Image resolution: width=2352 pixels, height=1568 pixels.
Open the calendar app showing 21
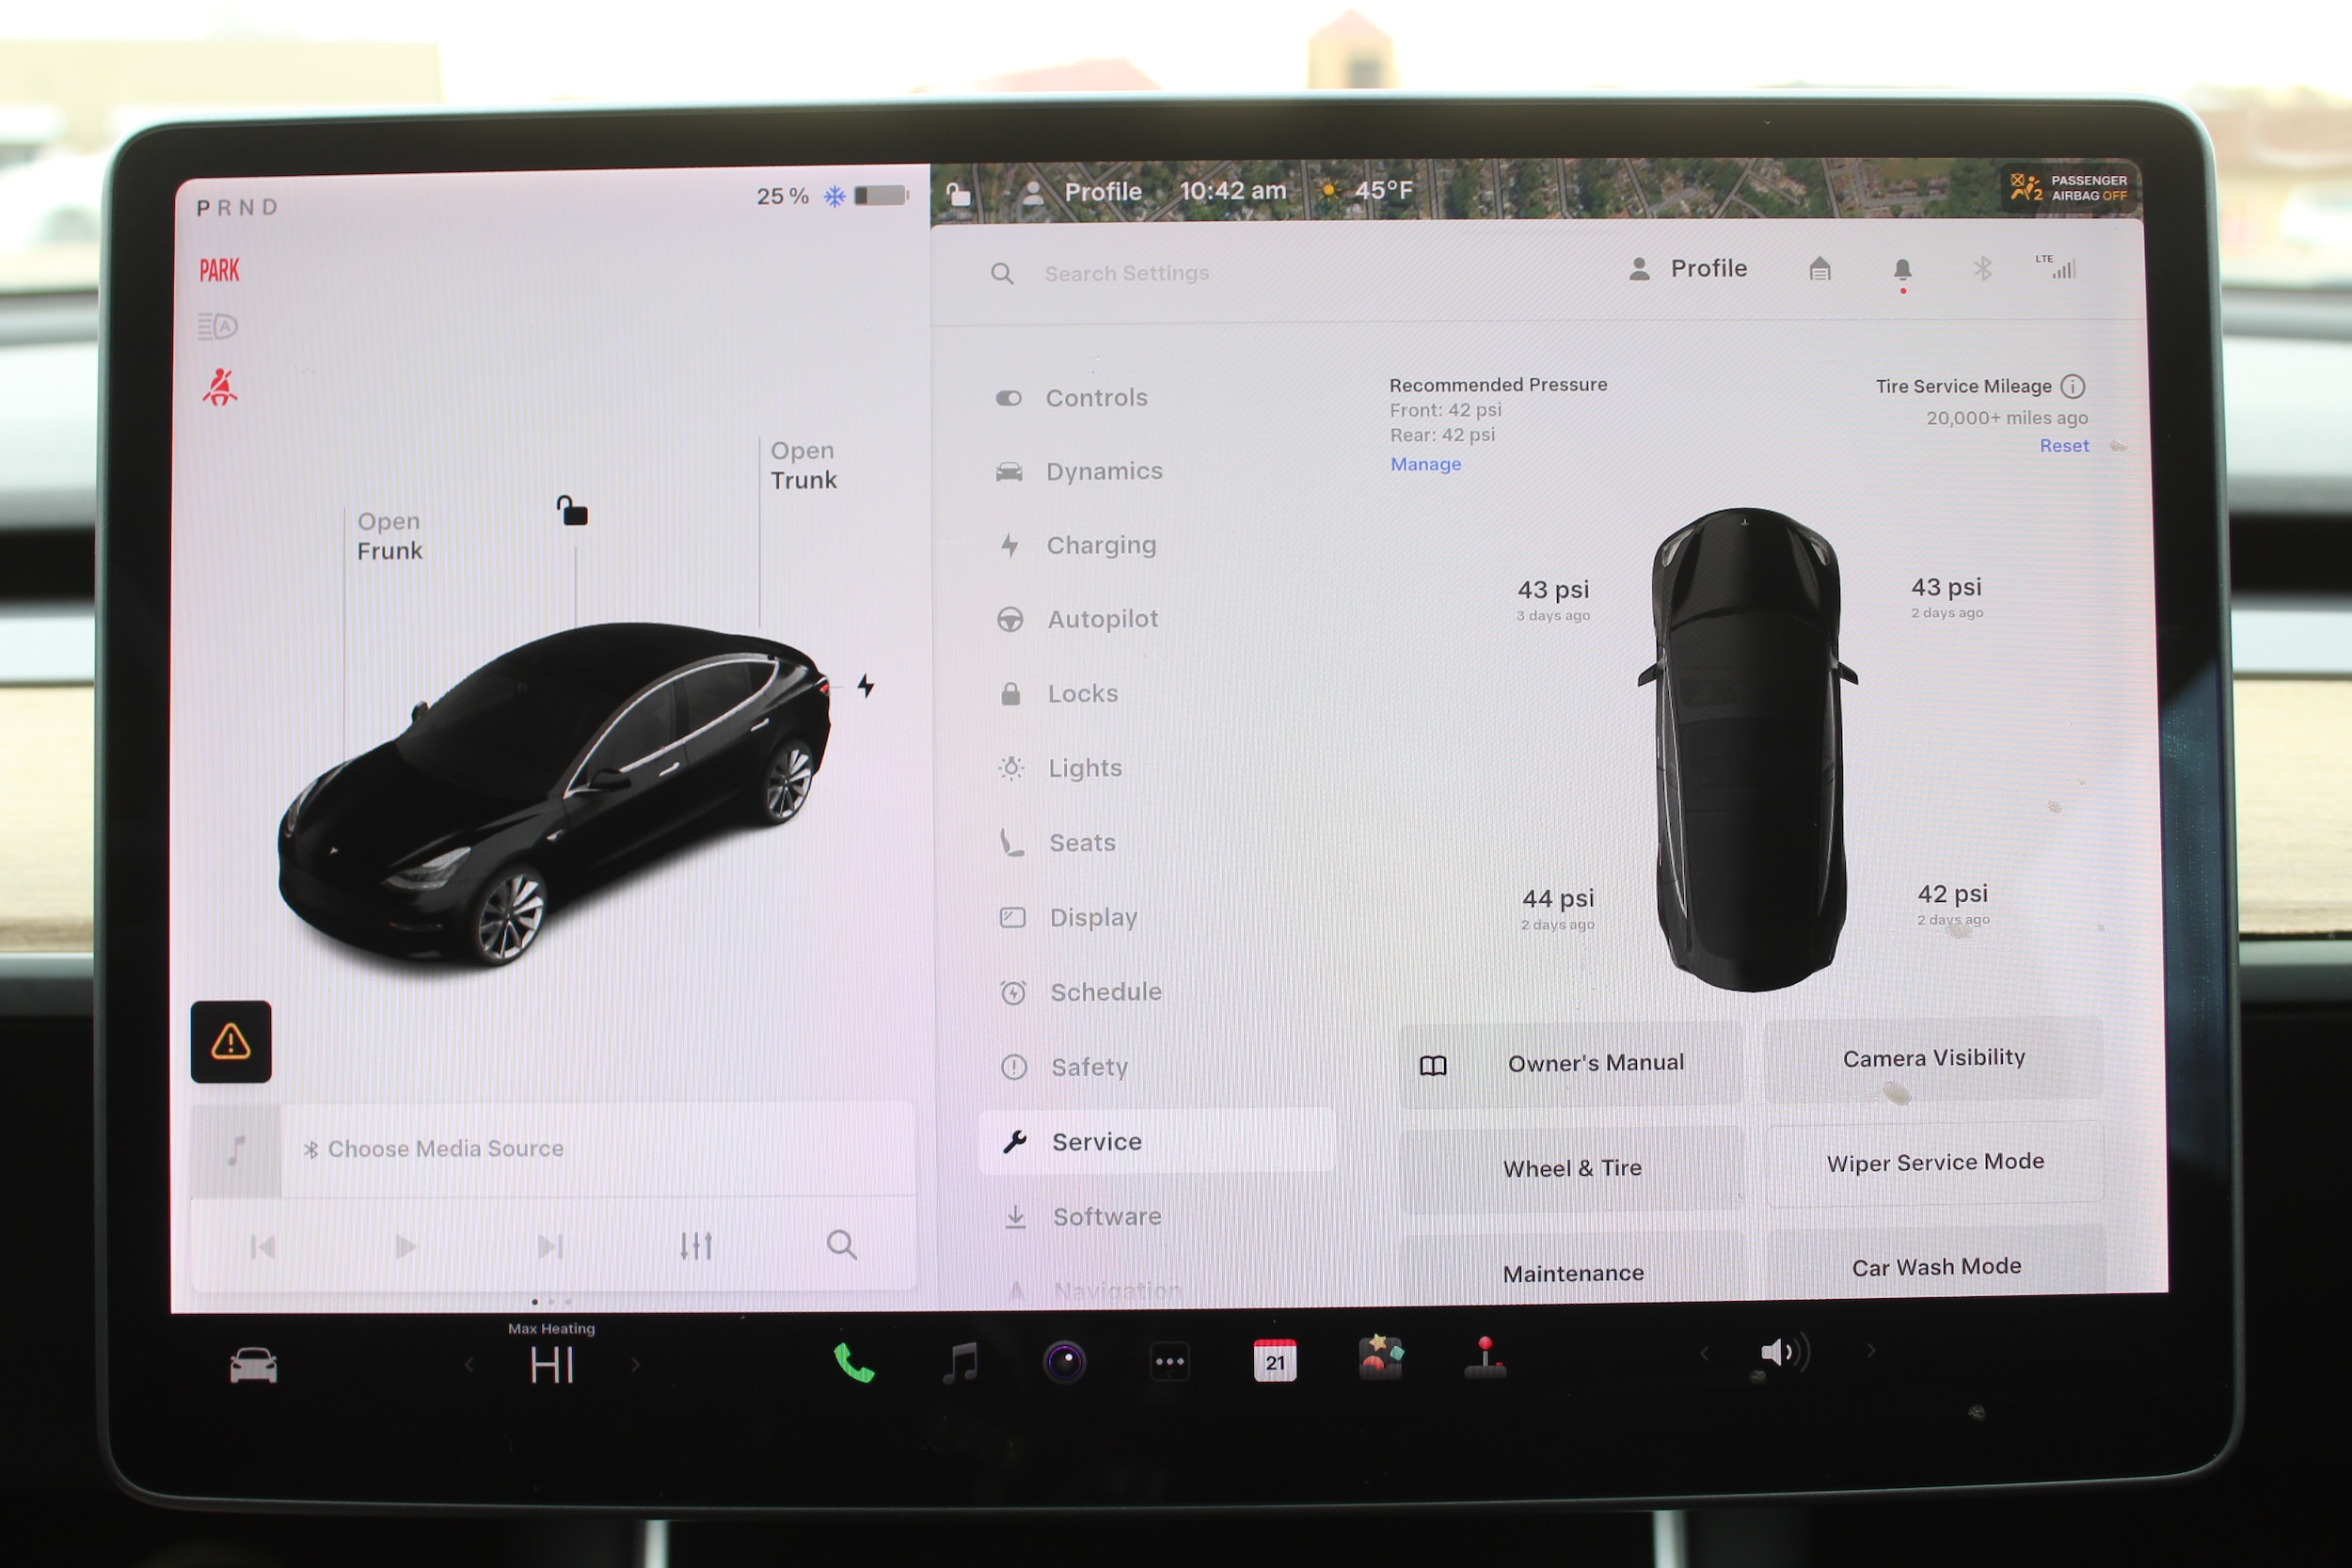(1274, 1361)
